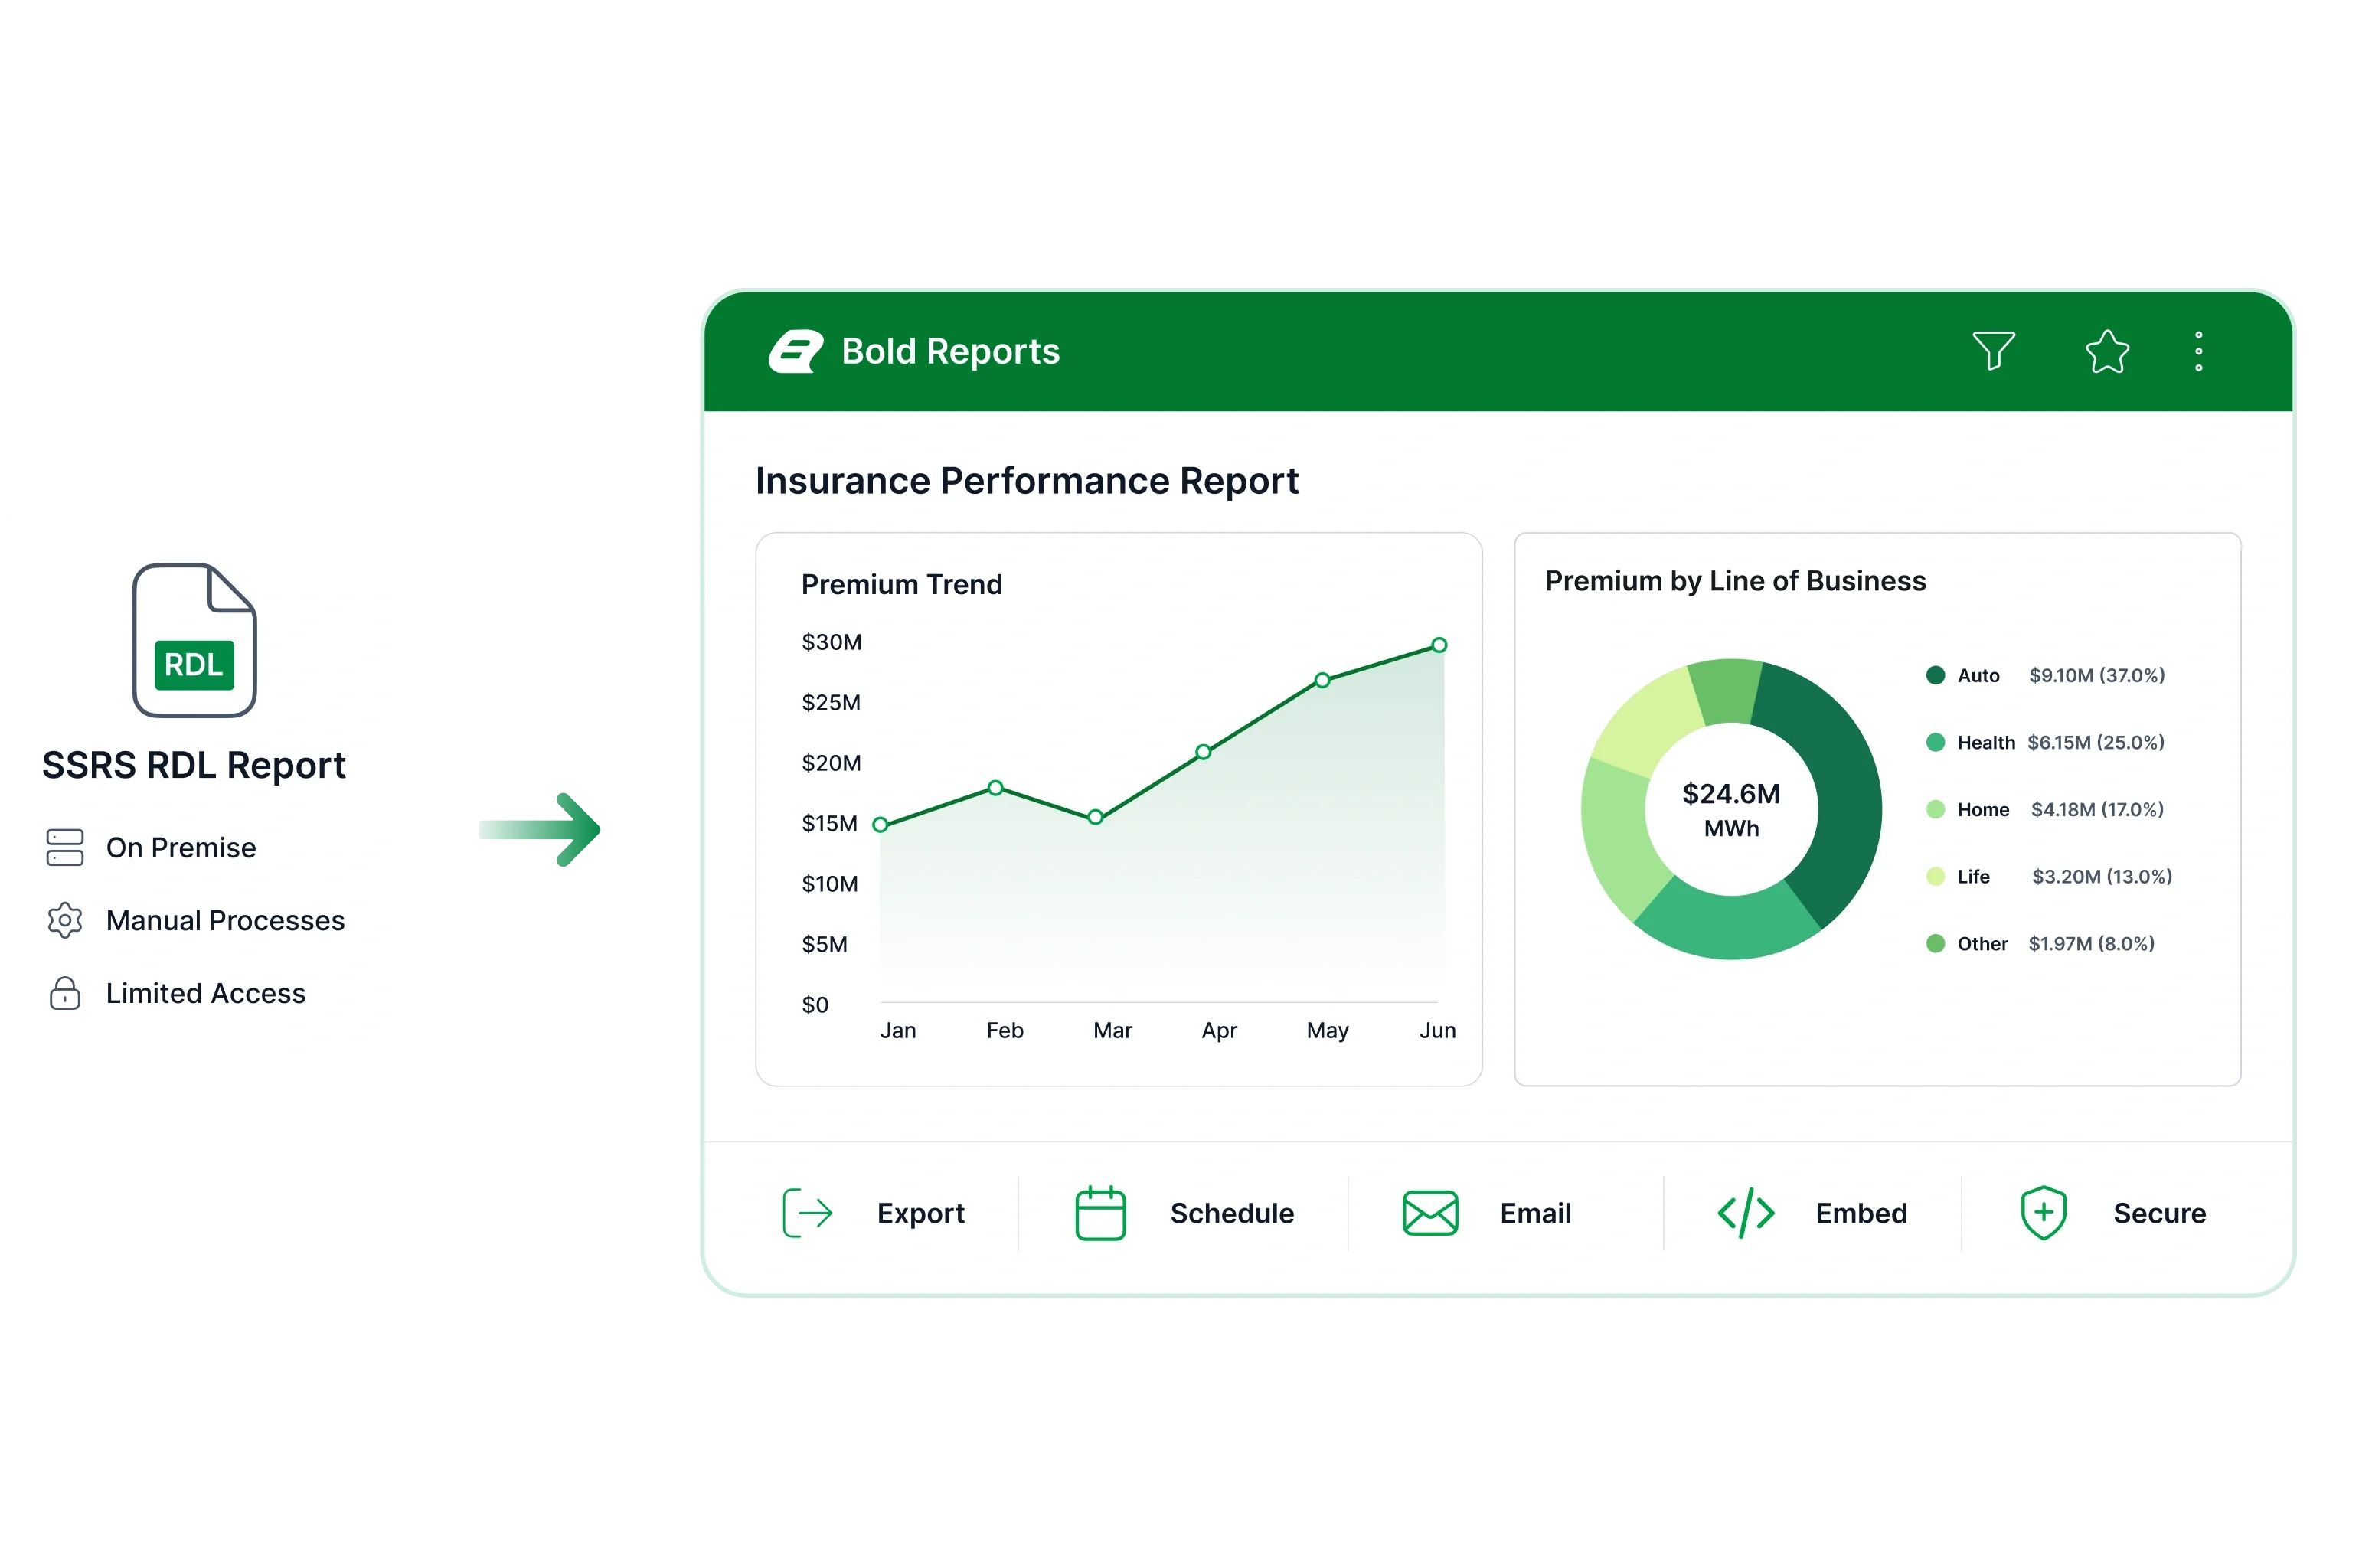The image size is (2372, 1568).
Task: Click the Secure shield icon
Action: coord(2043,1213)
